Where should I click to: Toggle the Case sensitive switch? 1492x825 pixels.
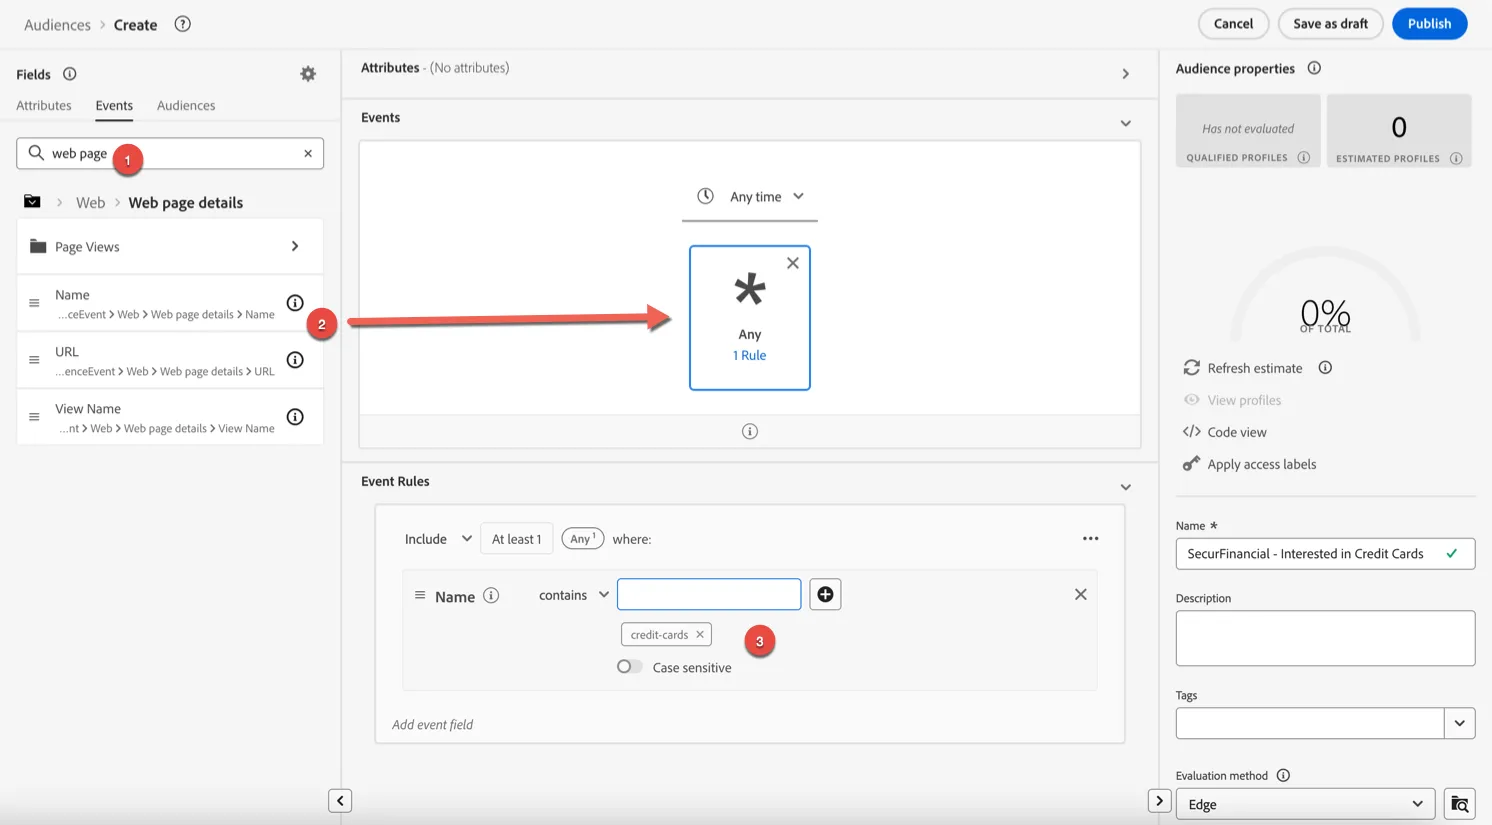pos(630,667)
